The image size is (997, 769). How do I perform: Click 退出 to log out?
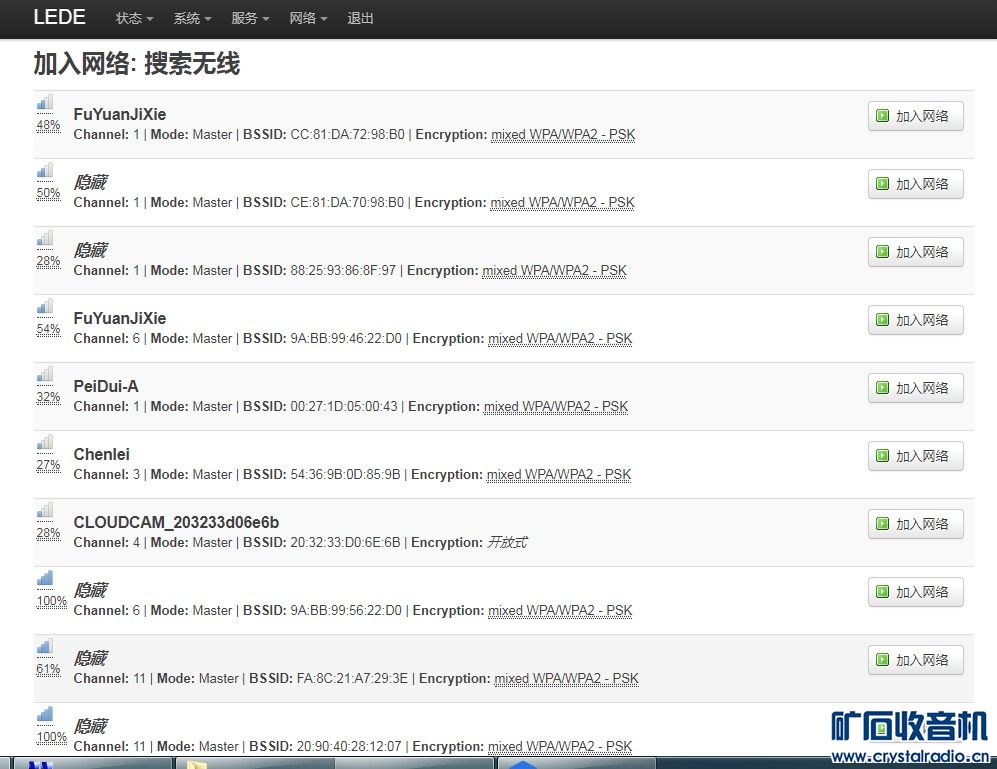click(361, 18)
